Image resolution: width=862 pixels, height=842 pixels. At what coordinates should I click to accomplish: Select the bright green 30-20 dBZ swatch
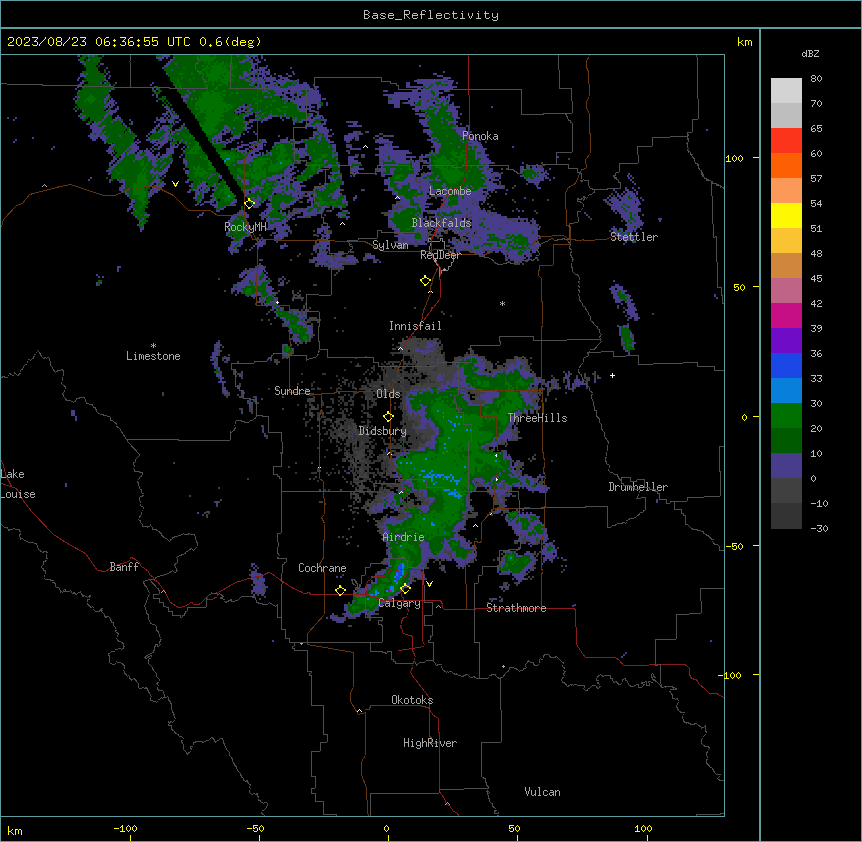click(x=786, y=416)
